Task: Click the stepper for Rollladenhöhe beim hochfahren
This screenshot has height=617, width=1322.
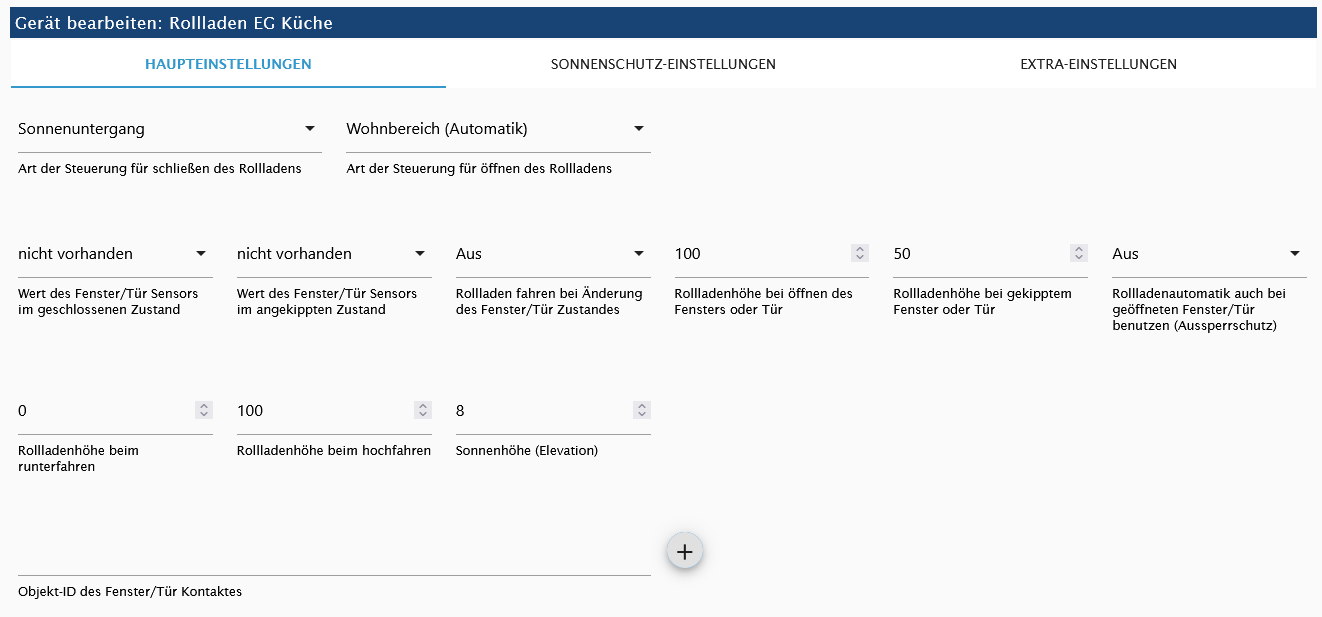Action: click(x=423, y=410)
